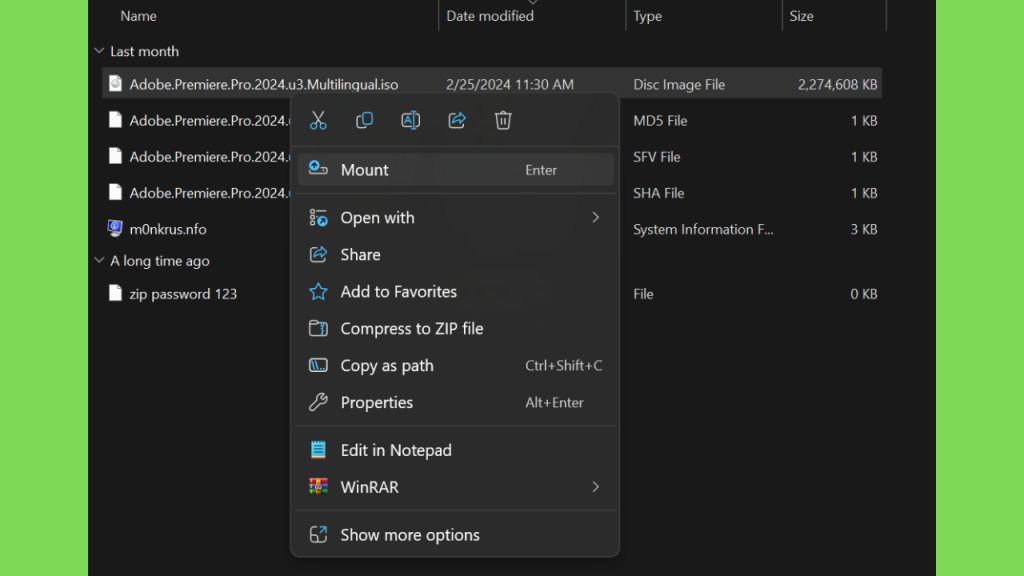The image size is (1024, 576).
Task: Select Share menu entry
Action: tap(455, 255)
